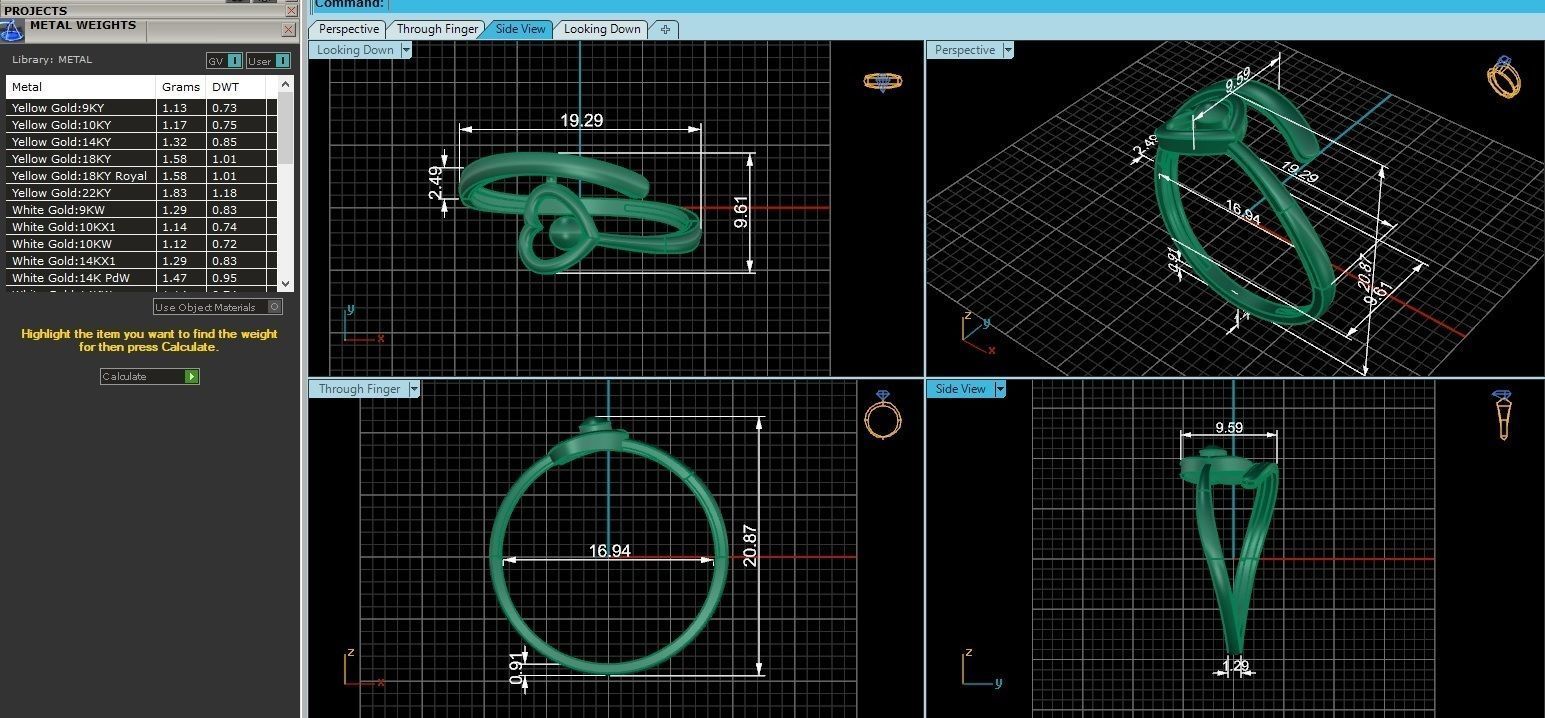Switch to the Side View tab
Image resolution: width=1545 pixels, height=718 pixels.
pos(521,29)
